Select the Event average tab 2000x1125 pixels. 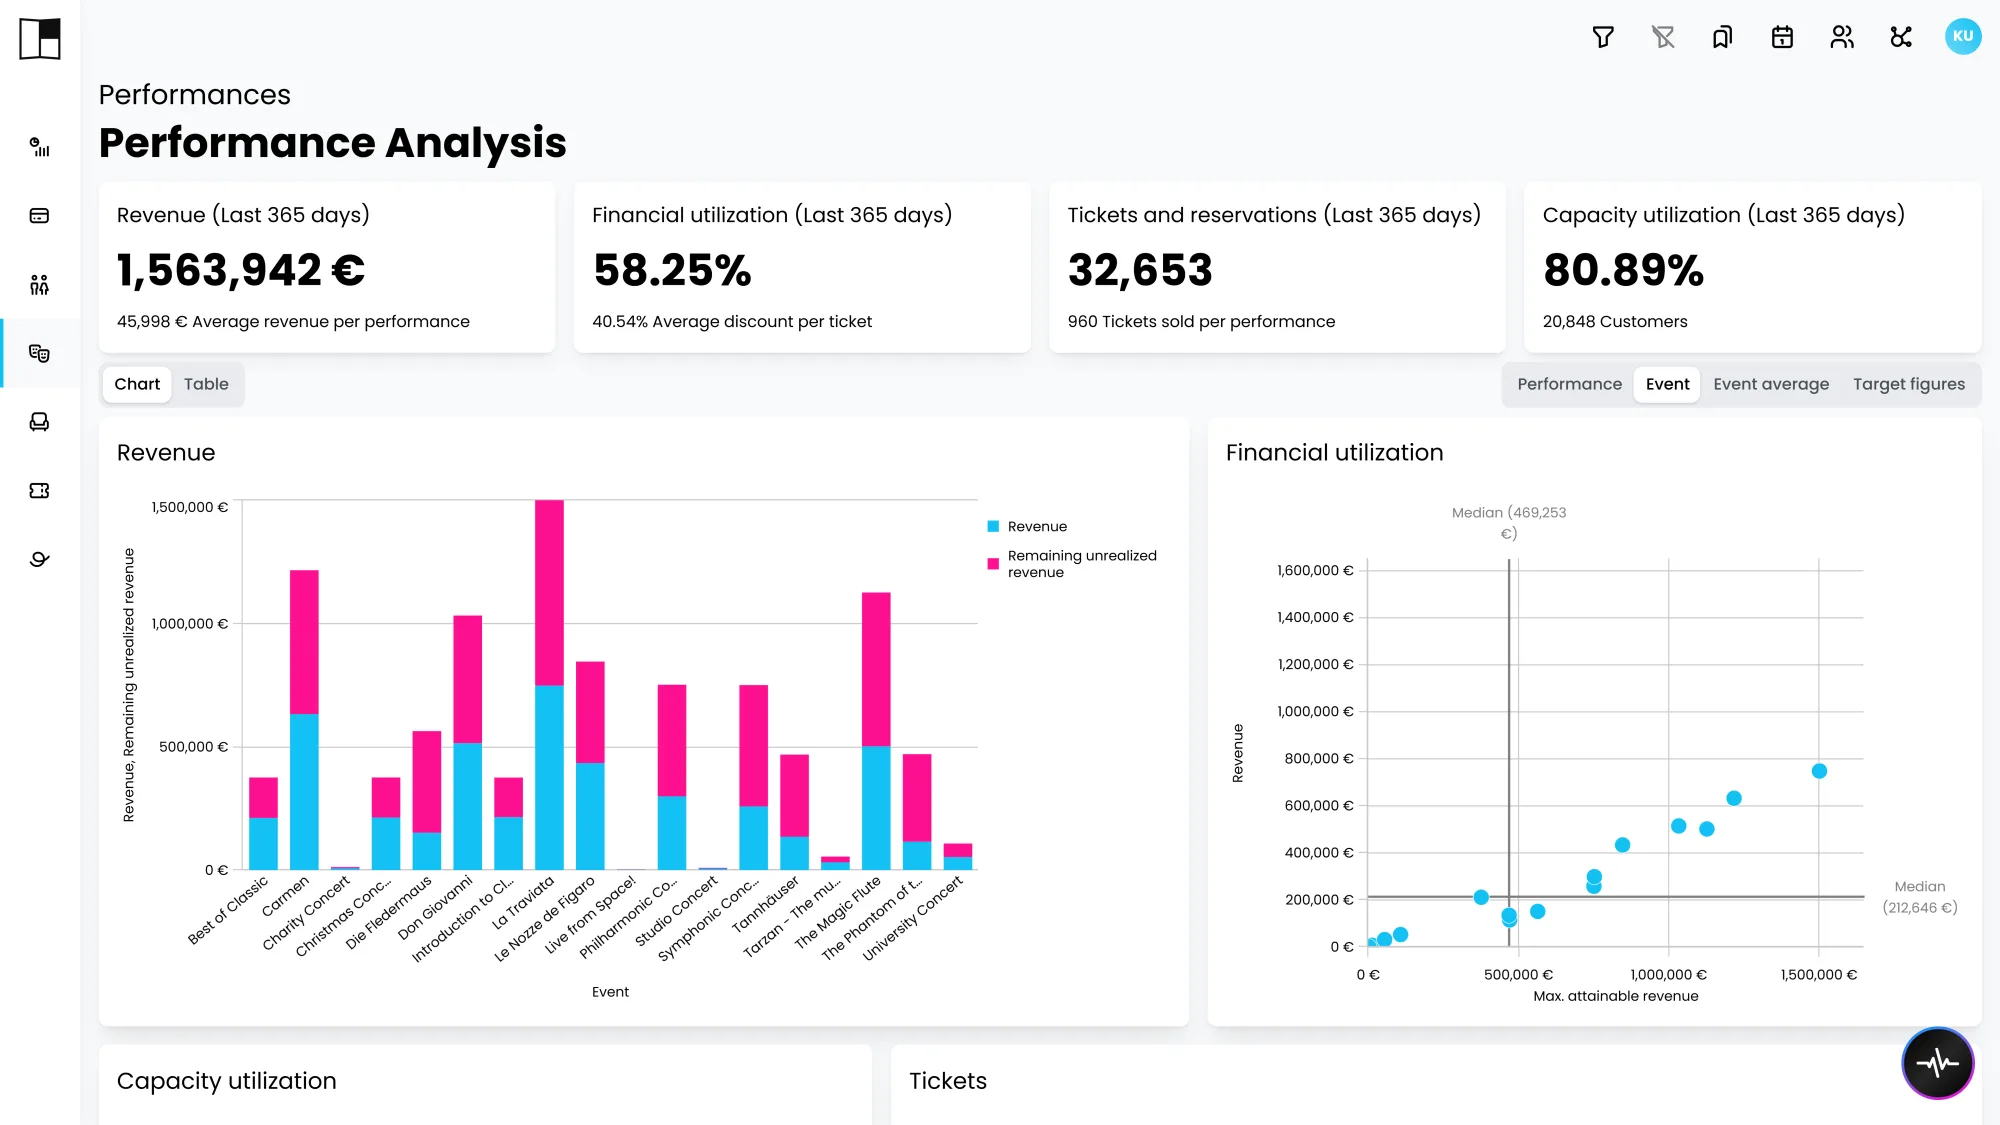click(x=1771, y=384)
